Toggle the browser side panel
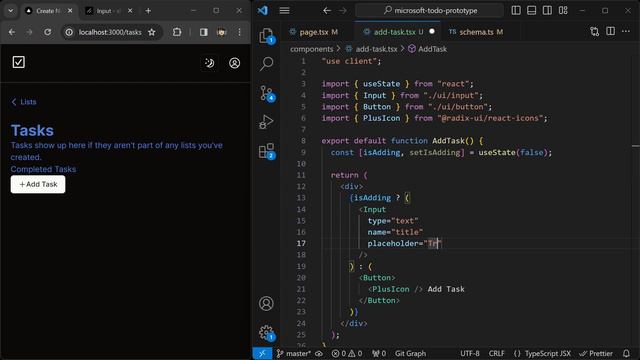Image resolution: width=640 pixels, height=360 pixels. click(203, 32)
